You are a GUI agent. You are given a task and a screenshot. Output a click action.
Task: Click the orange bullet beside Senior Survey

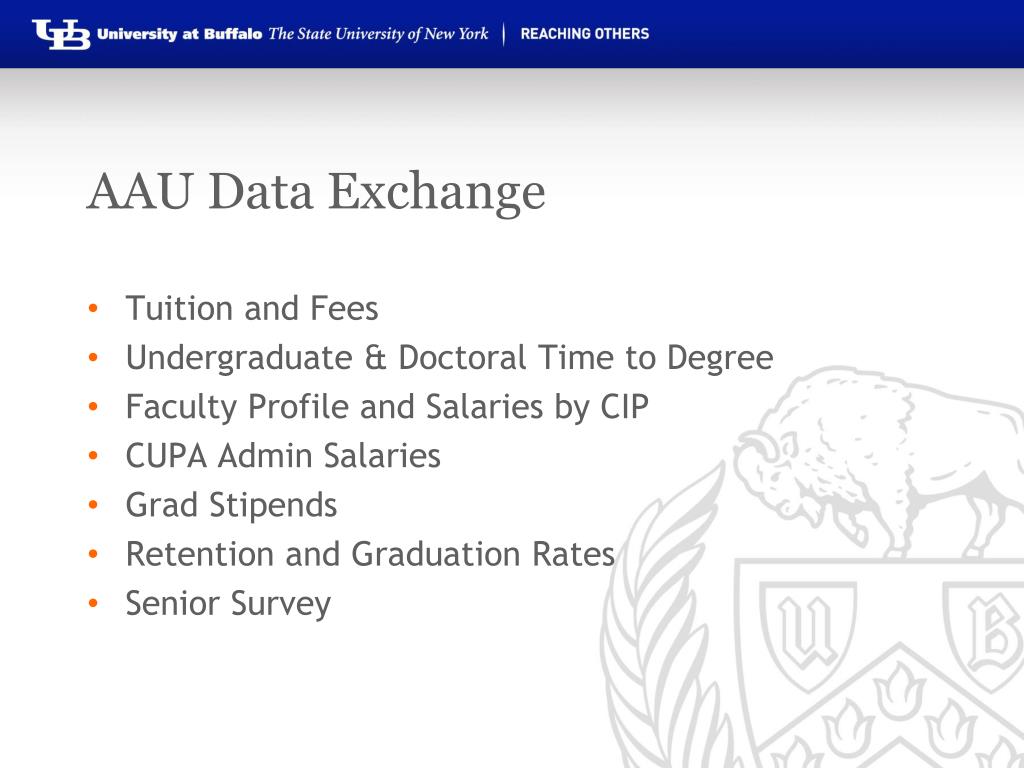pyautogui.click(x=93, y=603)
